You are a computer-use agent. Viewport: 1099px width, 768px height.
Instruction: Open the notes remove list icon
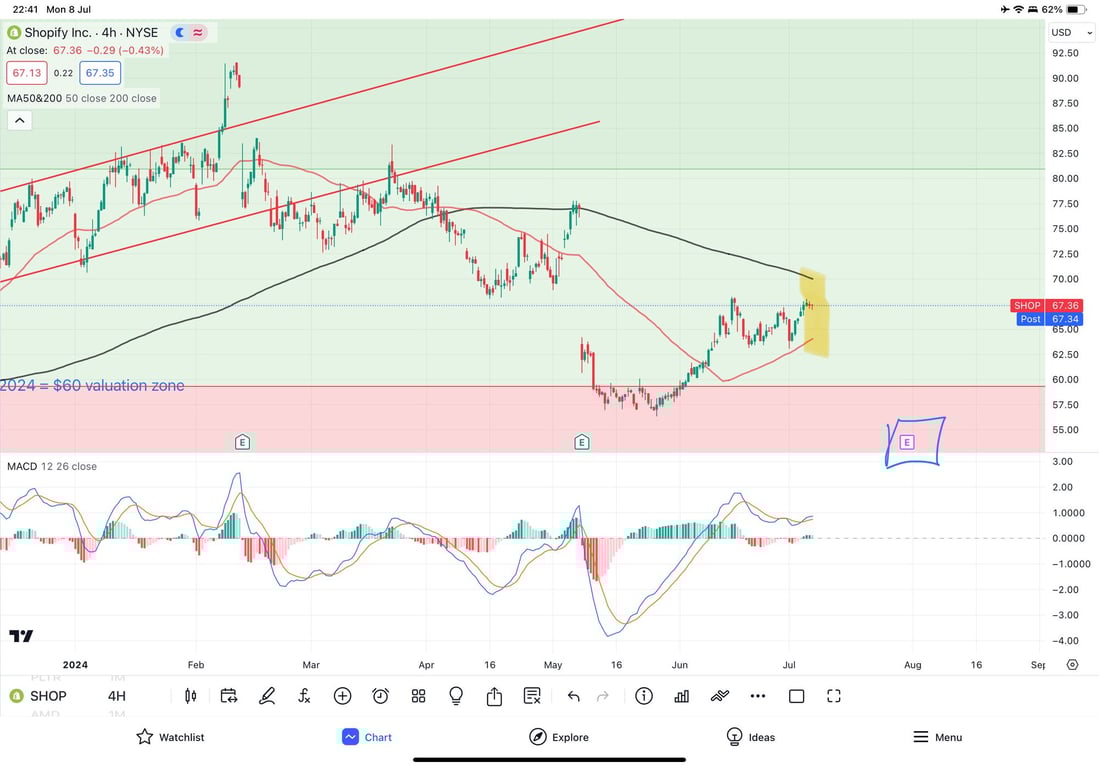click(532, 696)
